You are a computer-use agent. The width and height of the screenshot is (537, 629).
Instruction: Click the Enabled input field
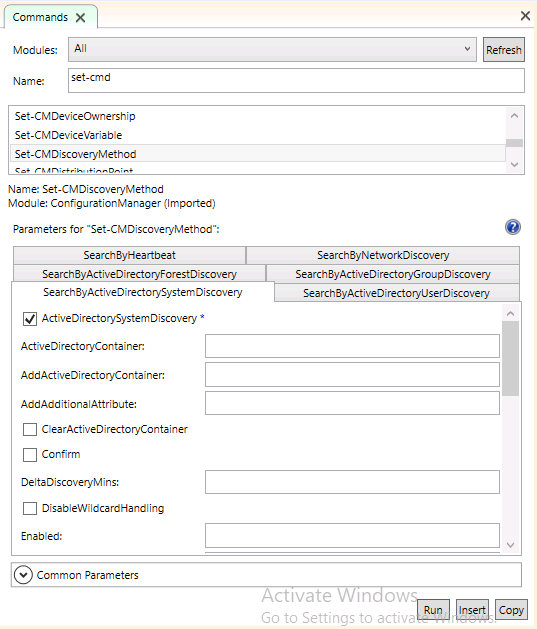coord(352,536)
